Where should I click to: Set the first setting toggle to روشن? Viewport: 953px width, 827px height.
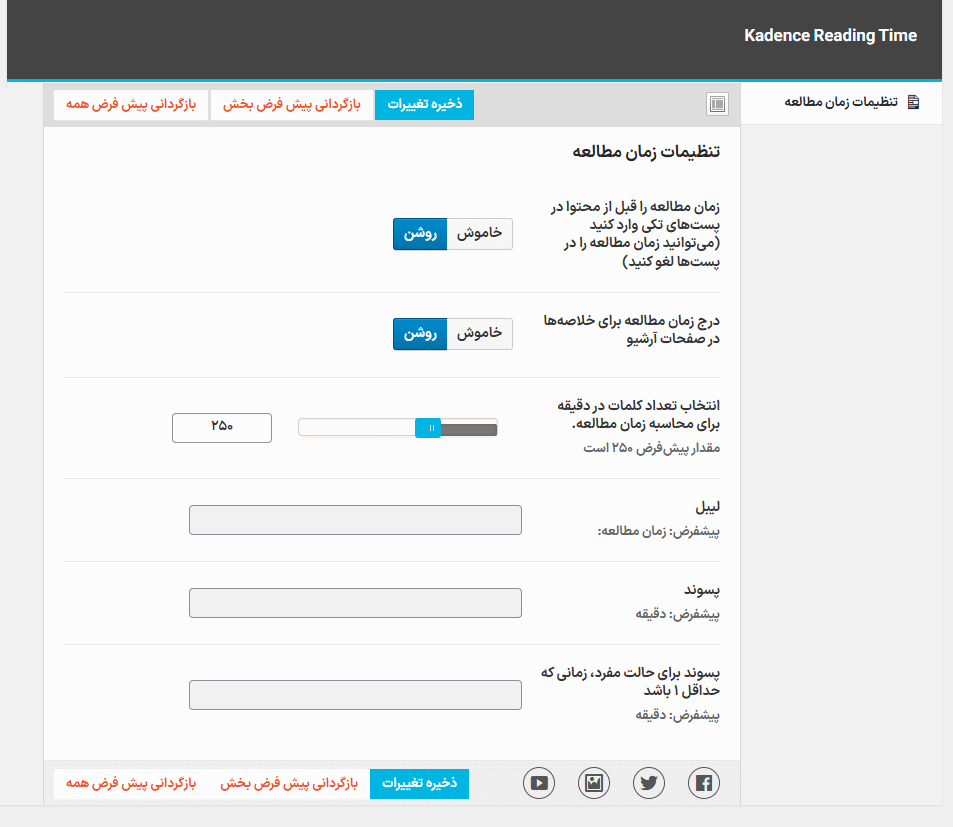[420, 234]
